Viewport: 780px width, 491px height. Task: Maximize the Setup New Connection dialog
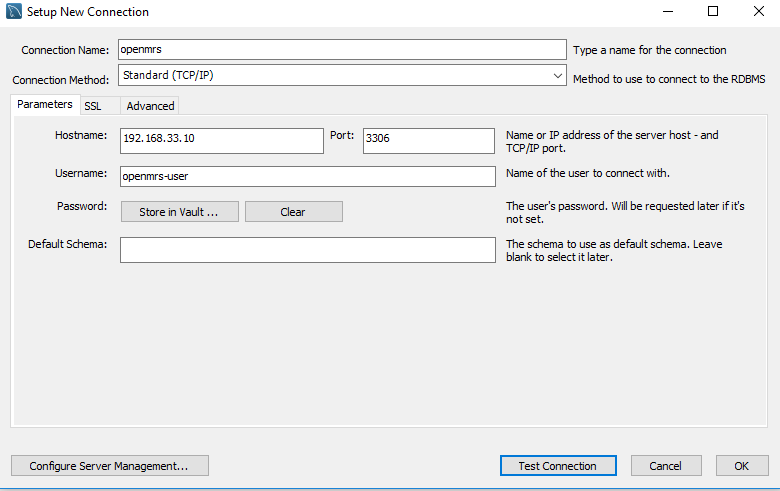[x=712, y=12]
